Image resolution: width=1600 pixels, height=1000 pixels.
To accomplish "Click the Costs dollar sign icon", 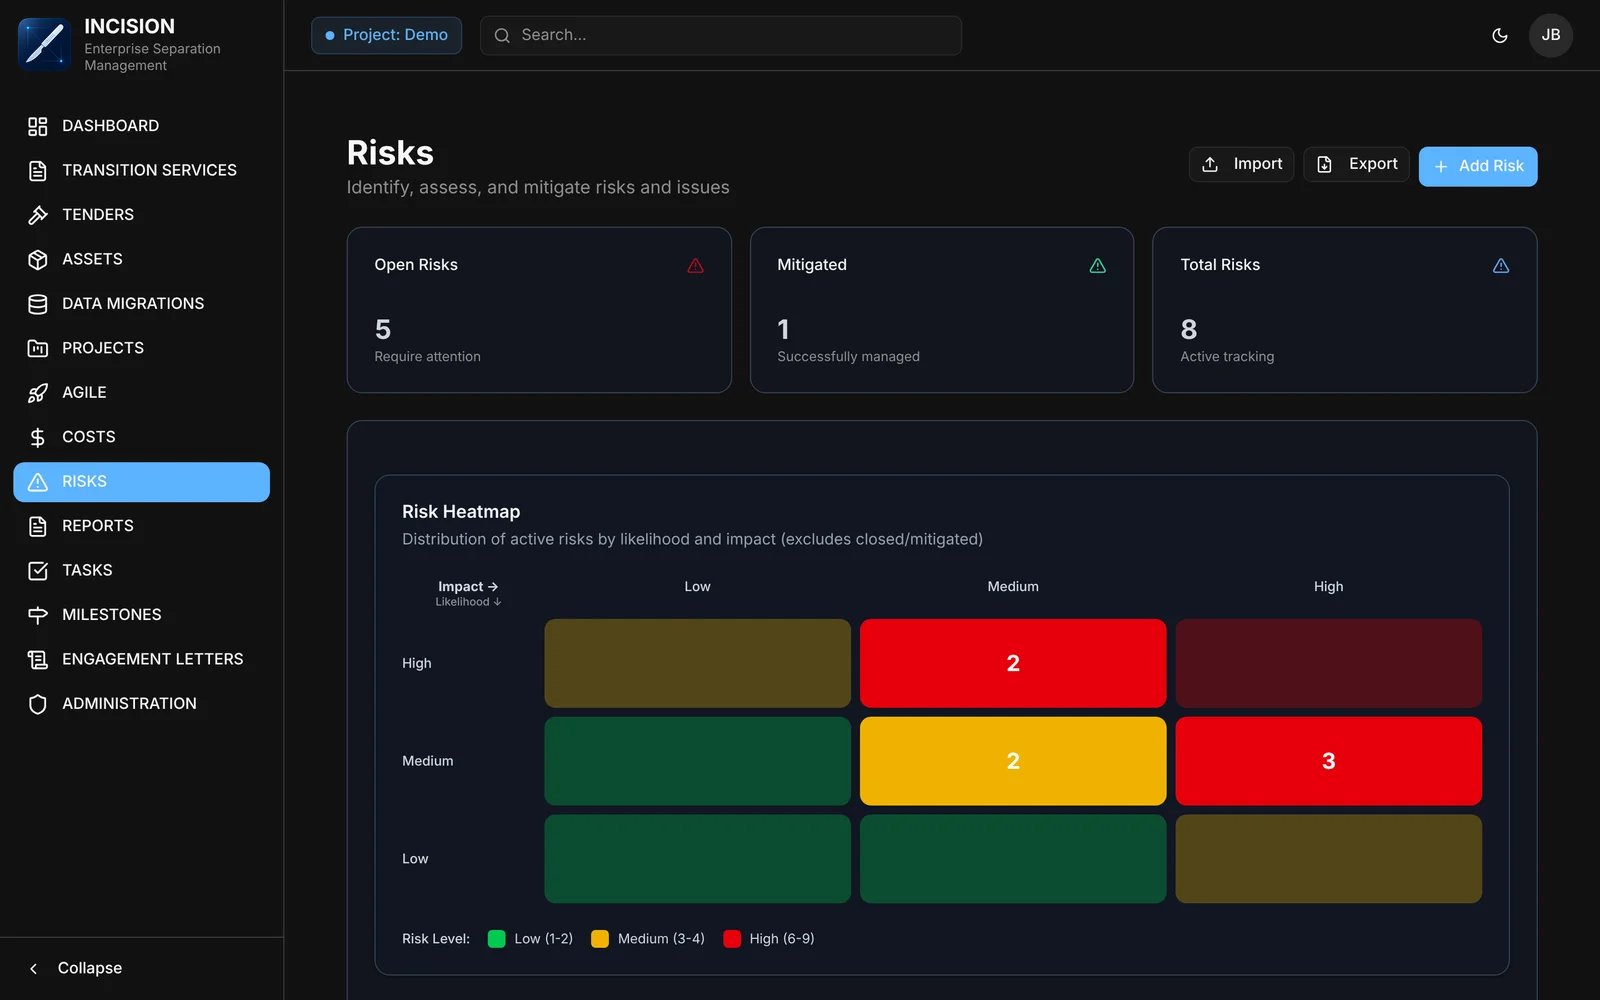I will 38,437.
